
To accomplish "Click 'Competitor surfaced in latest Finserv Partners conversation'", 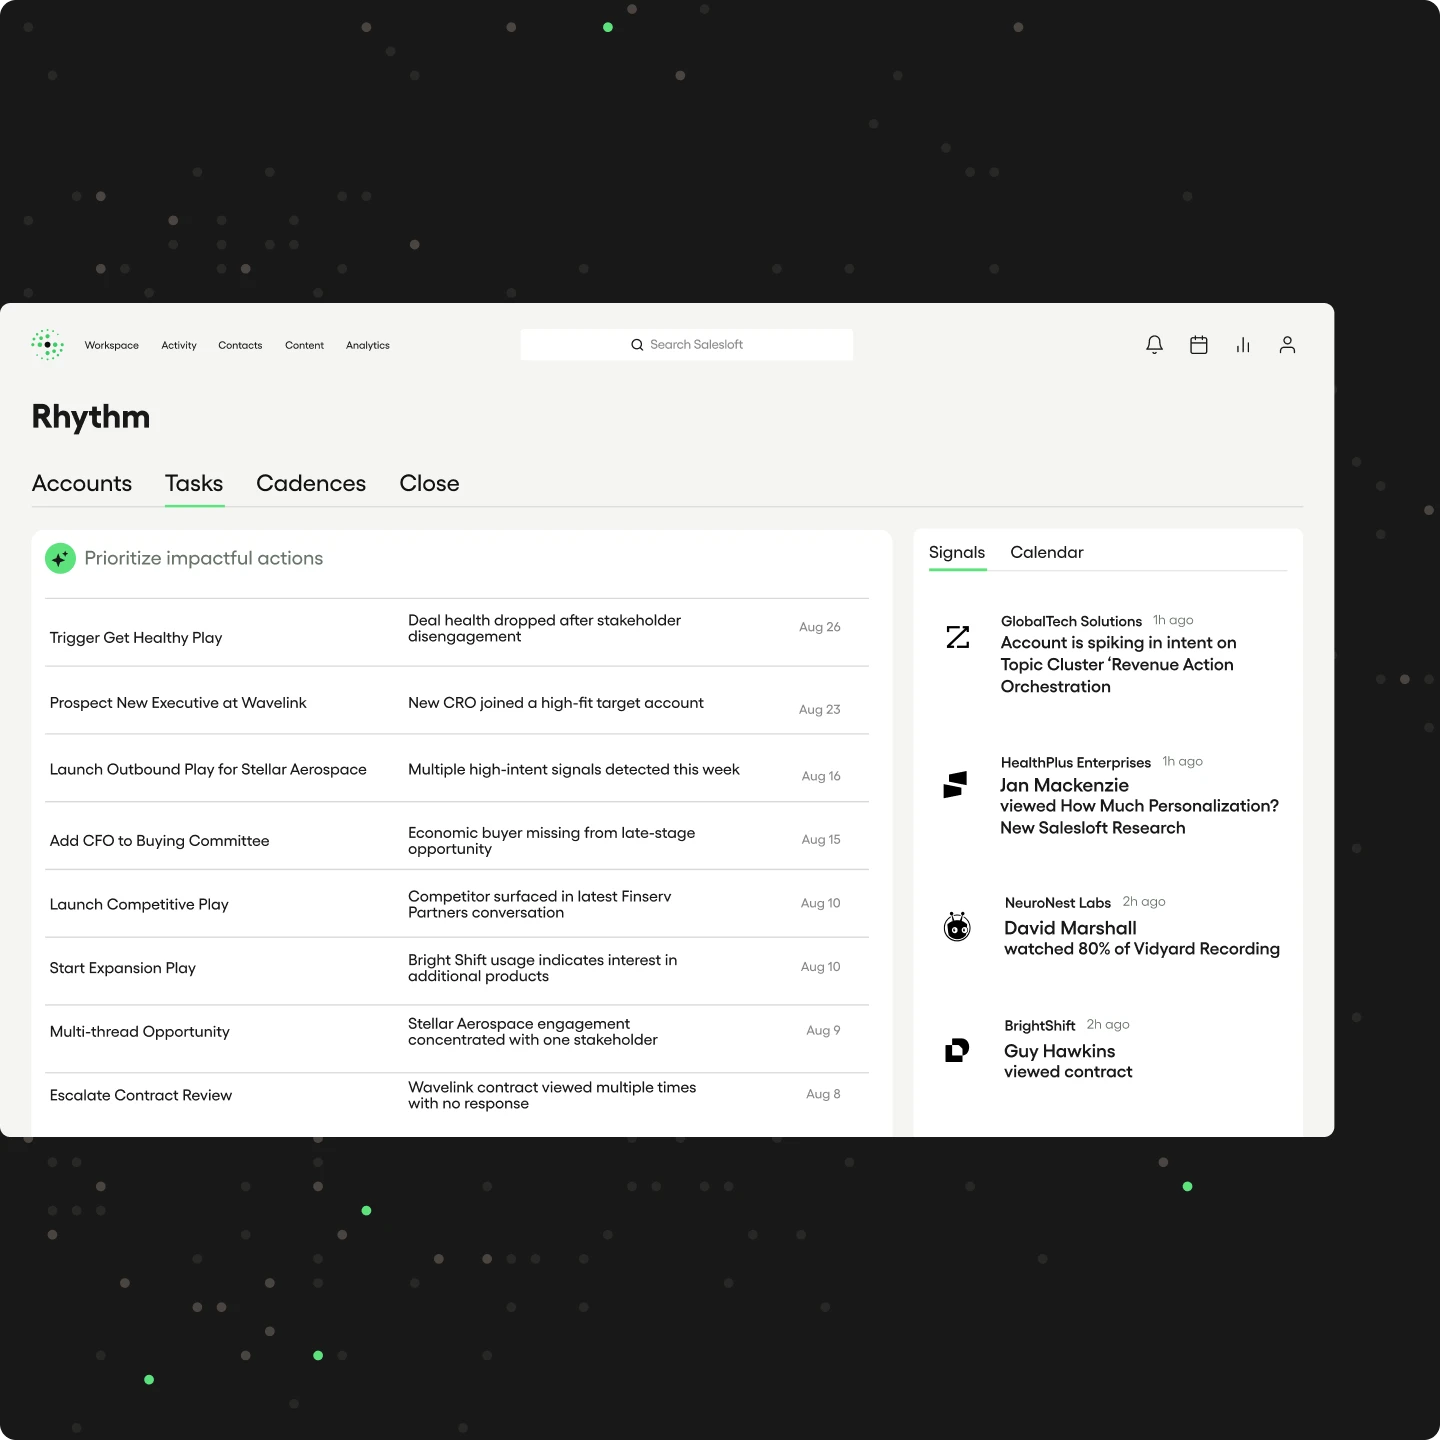I will click(540, 904).
